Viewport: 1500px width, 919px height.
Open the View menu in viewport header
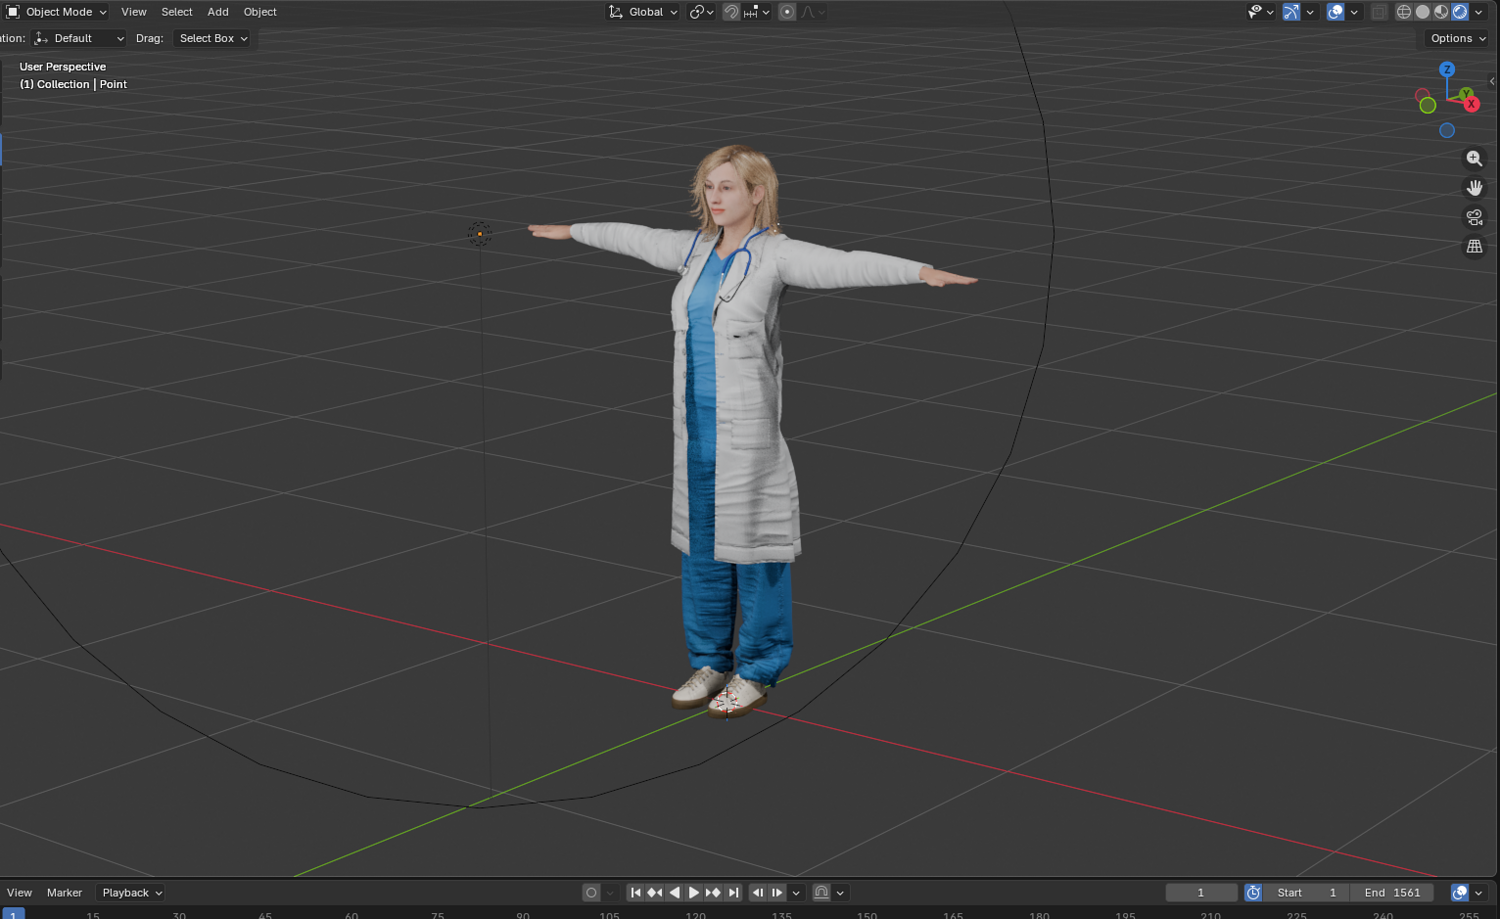click(x=134, y=12)
